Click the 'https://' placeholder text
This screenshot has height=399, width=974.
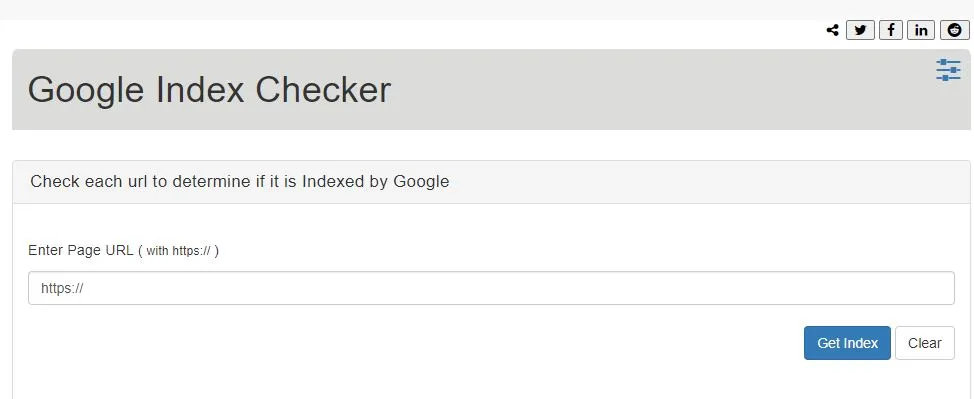[x=62, y=288]
